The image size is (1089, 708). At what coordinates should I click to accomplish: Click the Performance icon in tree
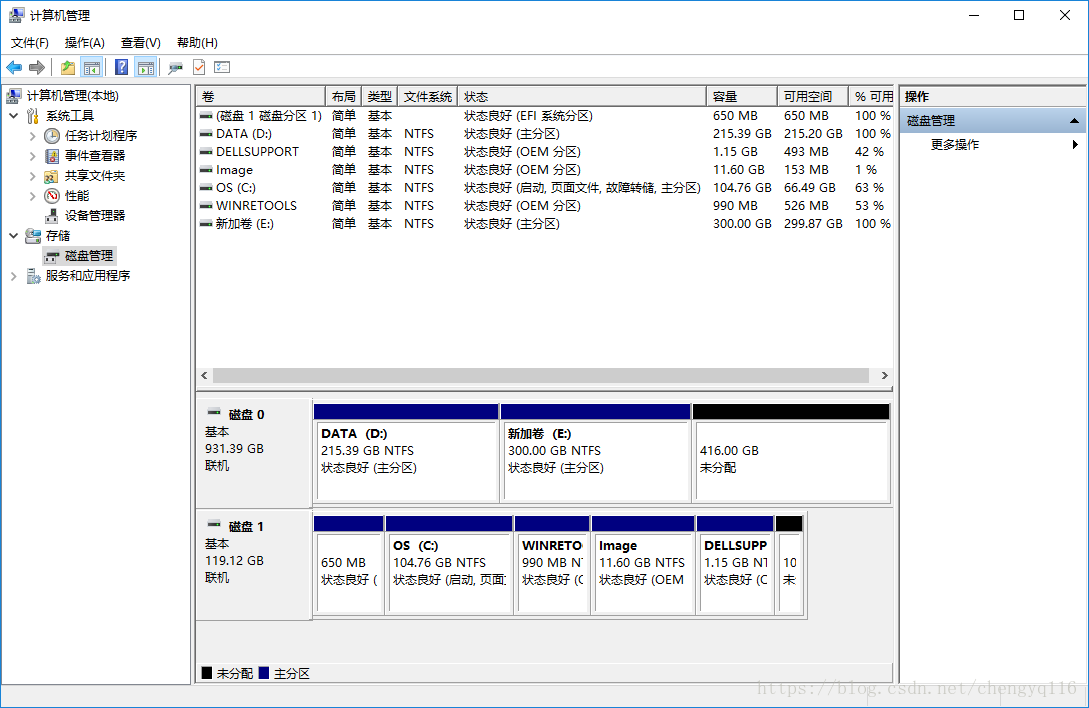(x=52, y=196)
